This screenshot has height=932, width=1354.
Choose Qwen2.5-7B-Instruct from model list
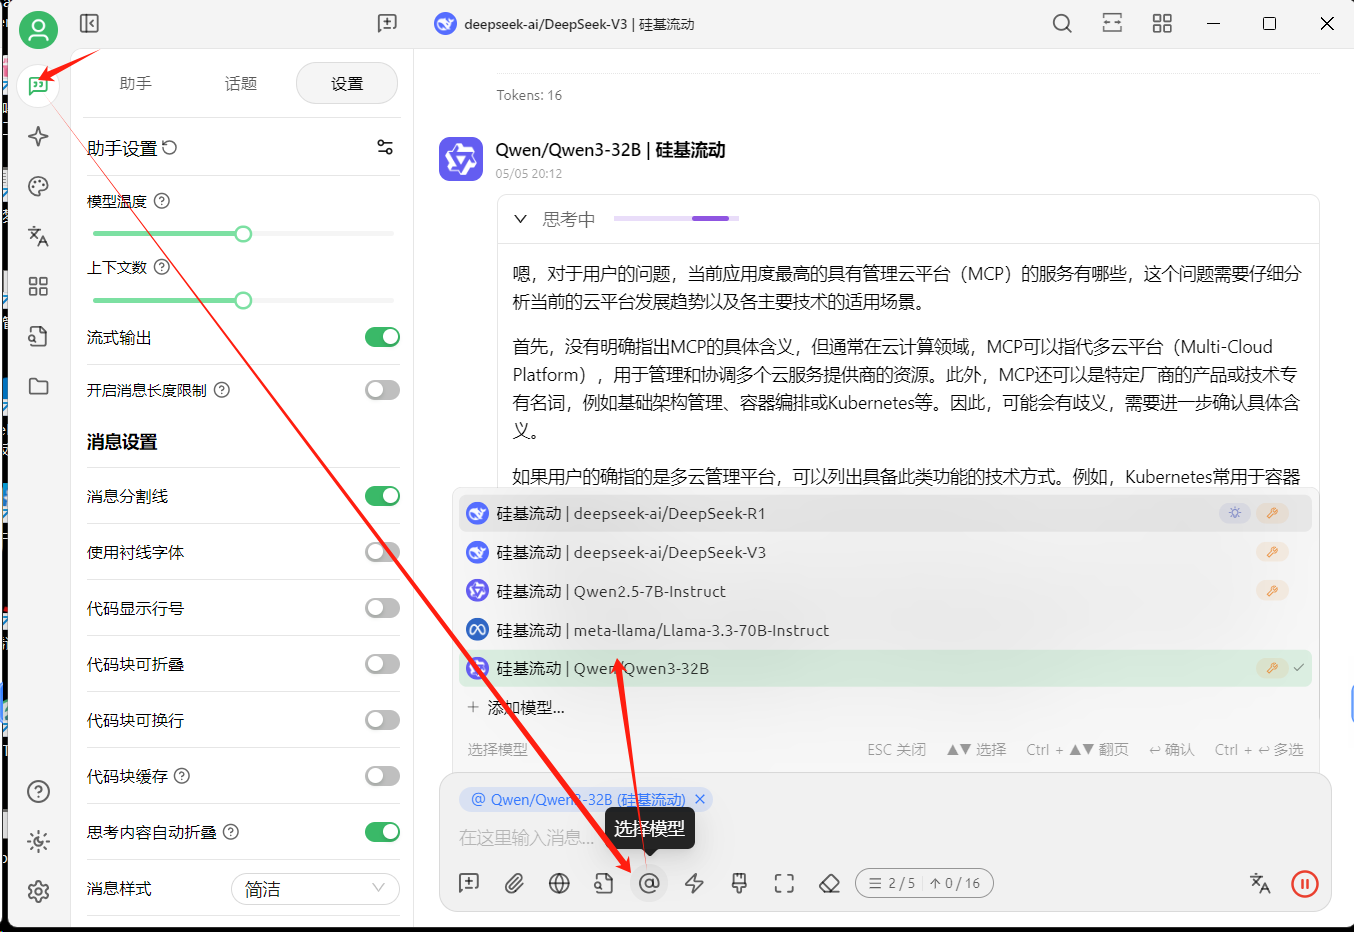point(885,591)
